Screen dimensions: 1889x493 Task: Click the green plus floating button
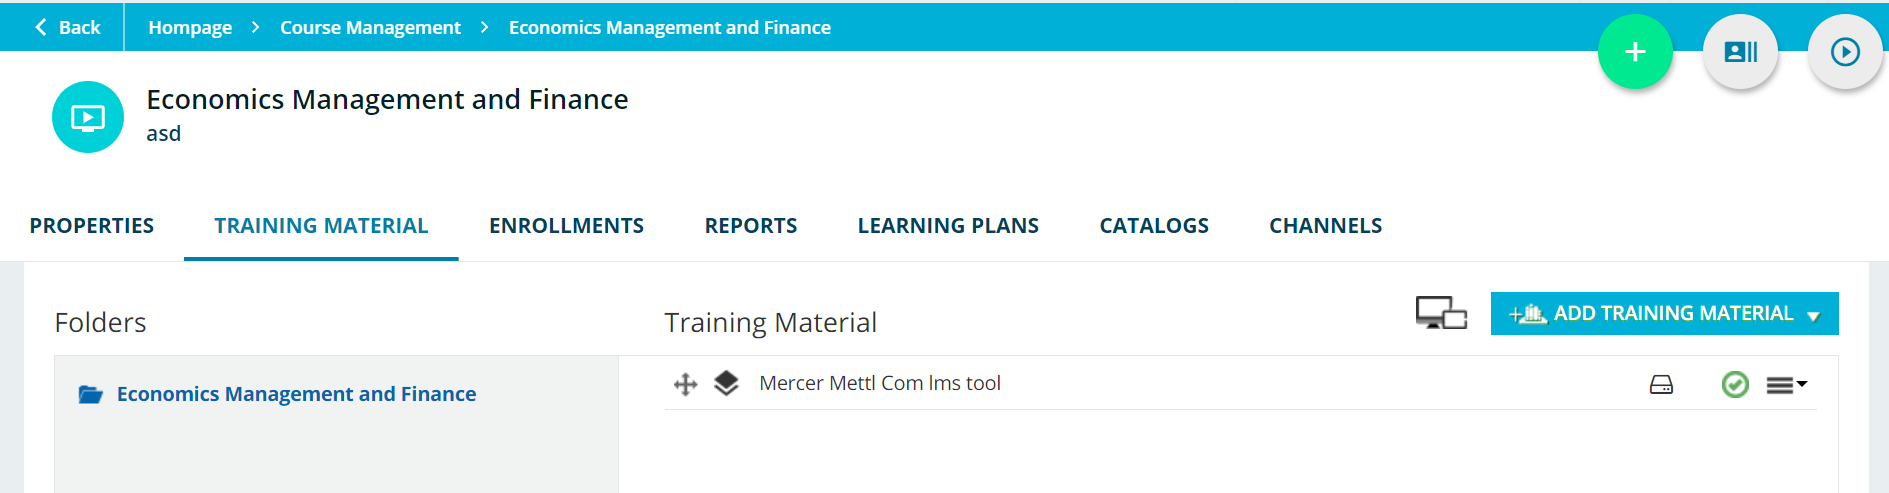(x=1635, y=52)
